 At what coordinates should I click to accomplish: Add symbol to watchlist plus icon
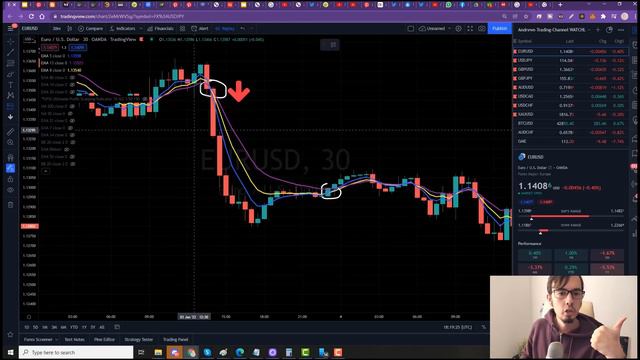[x=598, y=30]
